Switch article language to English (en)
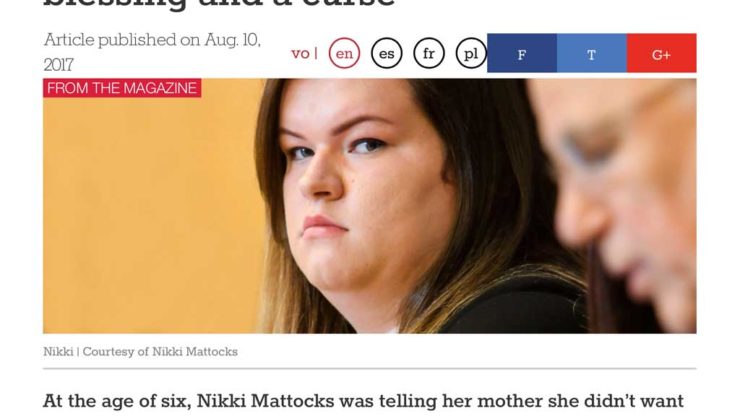 tap(344, 53)
